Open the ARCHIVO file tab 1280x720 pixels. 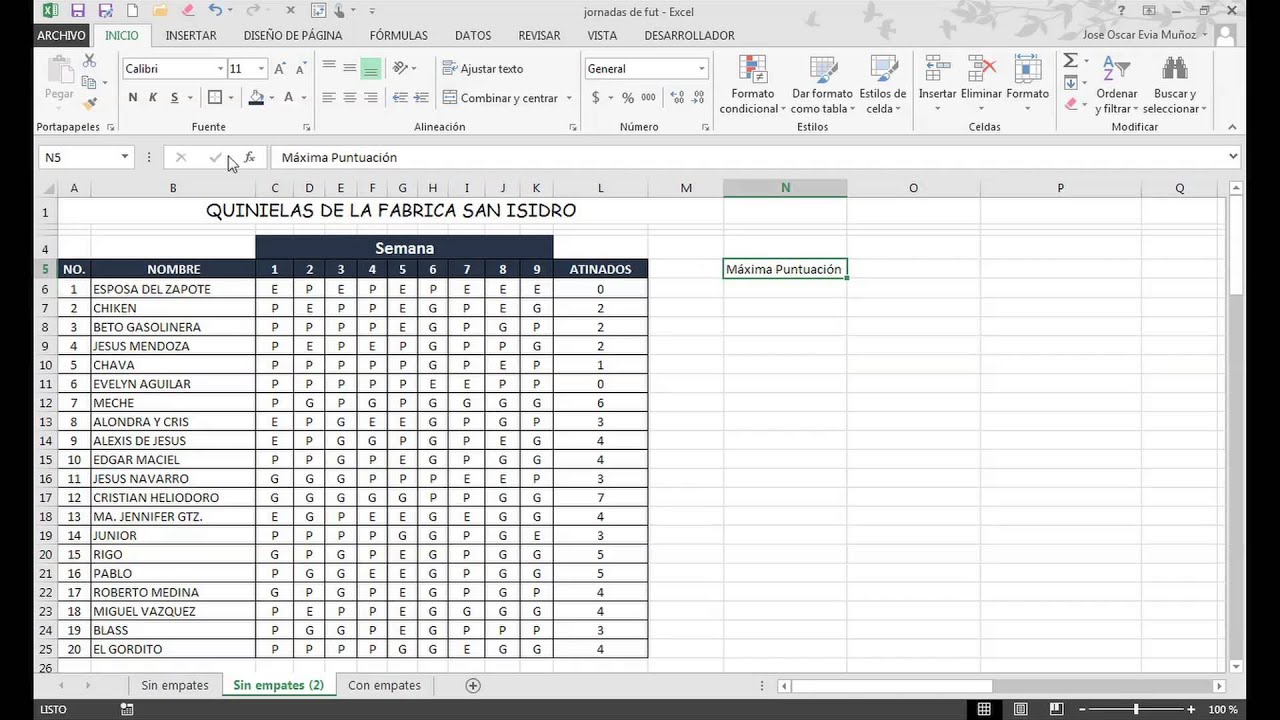coord(61,35)
